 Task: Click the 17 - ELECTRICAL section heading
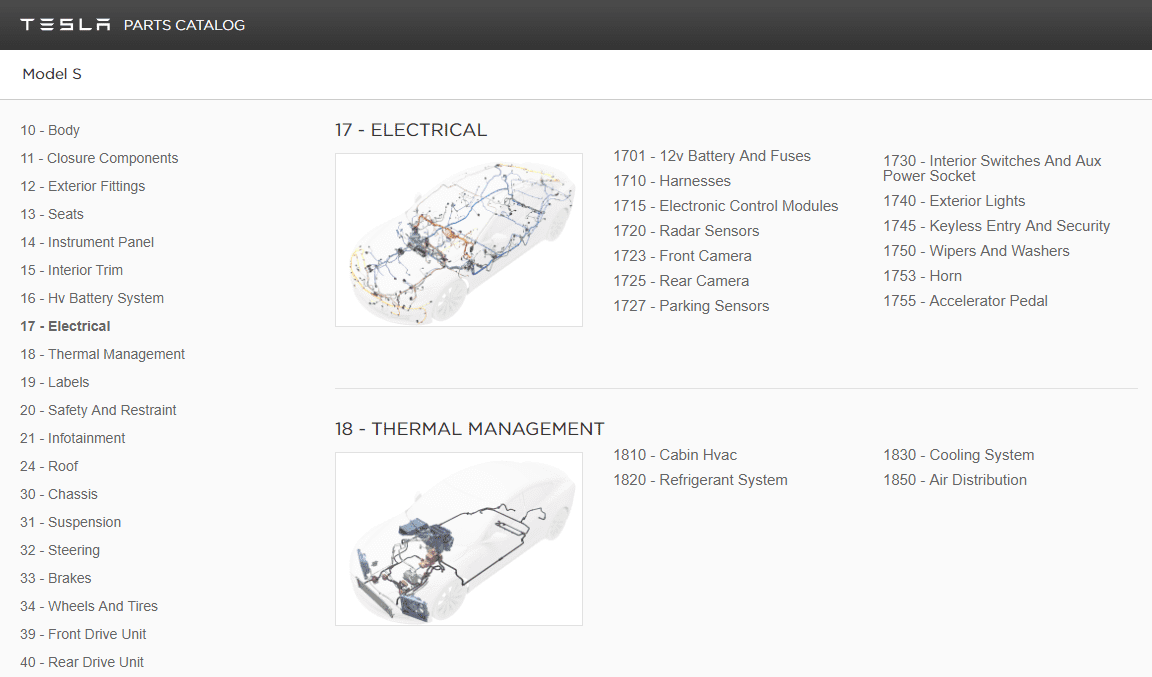coord(411,130)
